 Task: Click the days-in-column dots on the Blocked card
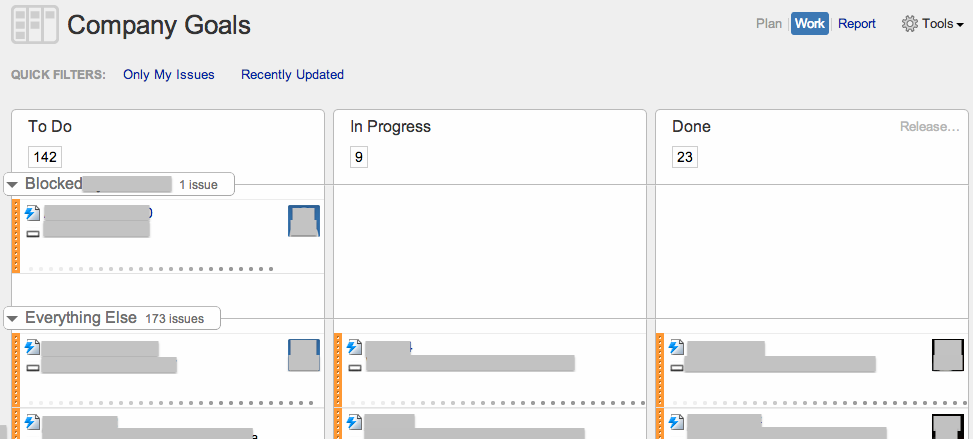pos(150,268)
